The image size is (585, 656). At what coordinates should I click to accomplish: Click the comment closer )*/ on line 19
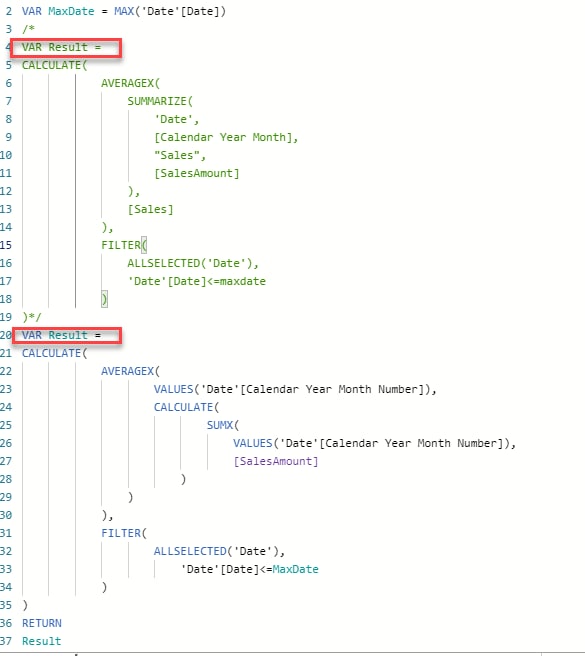[x=32, y=317]
